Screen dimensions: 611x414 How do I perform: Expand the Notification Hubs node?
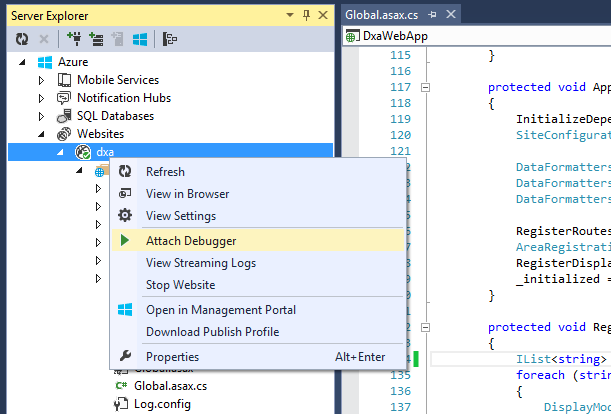pos(42,98)
